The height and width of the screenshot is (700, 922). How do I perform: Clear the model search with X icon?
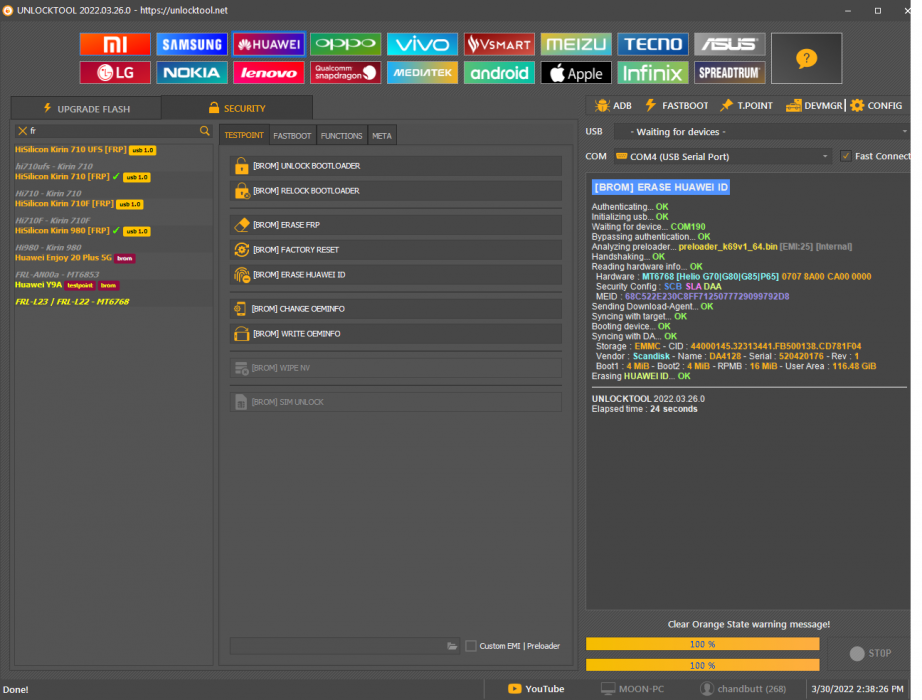(x=22, y=131)
